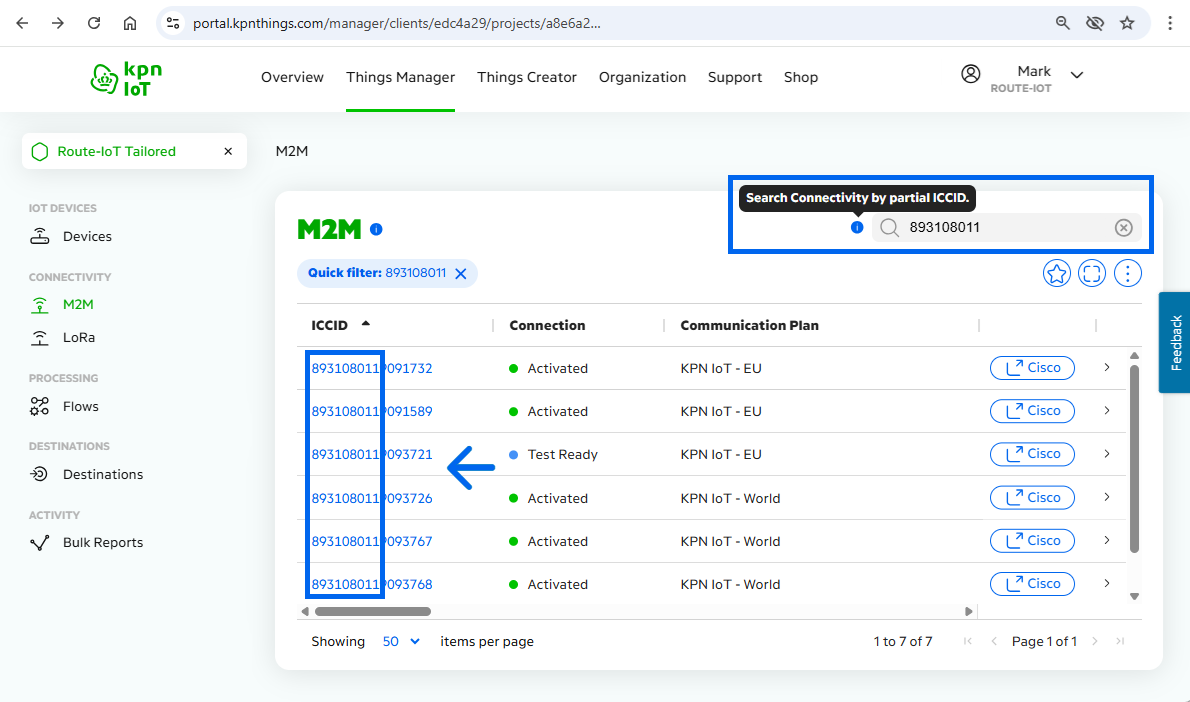
Task: Expand items per page dropdown showing 50
Action: click(401, 641)
